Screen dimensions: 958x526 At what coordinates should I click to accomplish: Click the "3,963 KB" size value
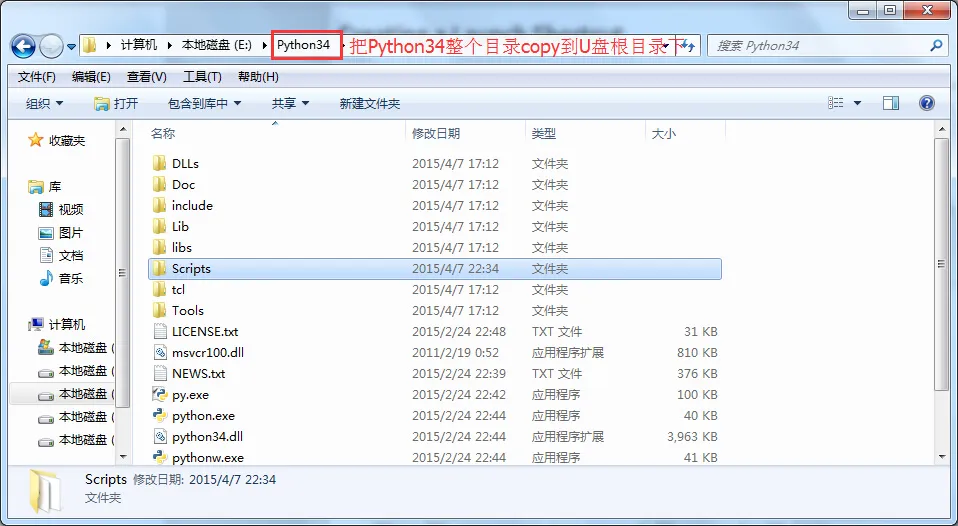click(692, 436)
